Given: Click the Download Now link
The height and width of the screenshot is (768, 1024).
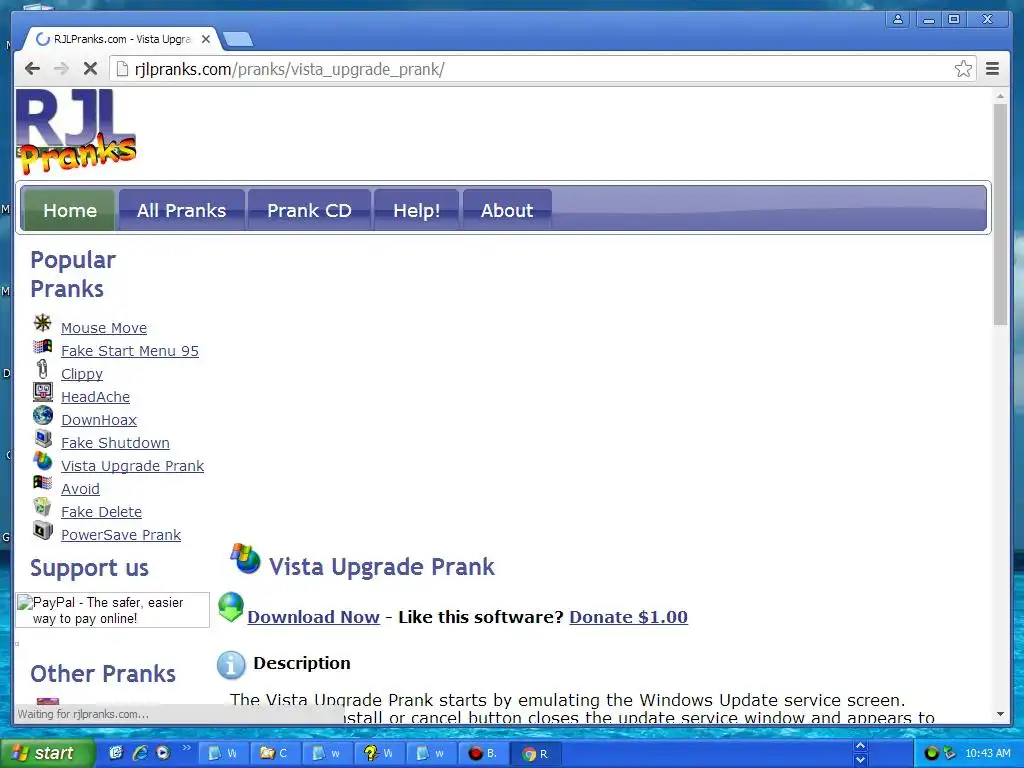Looking at the screenshot, I should [x=313, y=617].
